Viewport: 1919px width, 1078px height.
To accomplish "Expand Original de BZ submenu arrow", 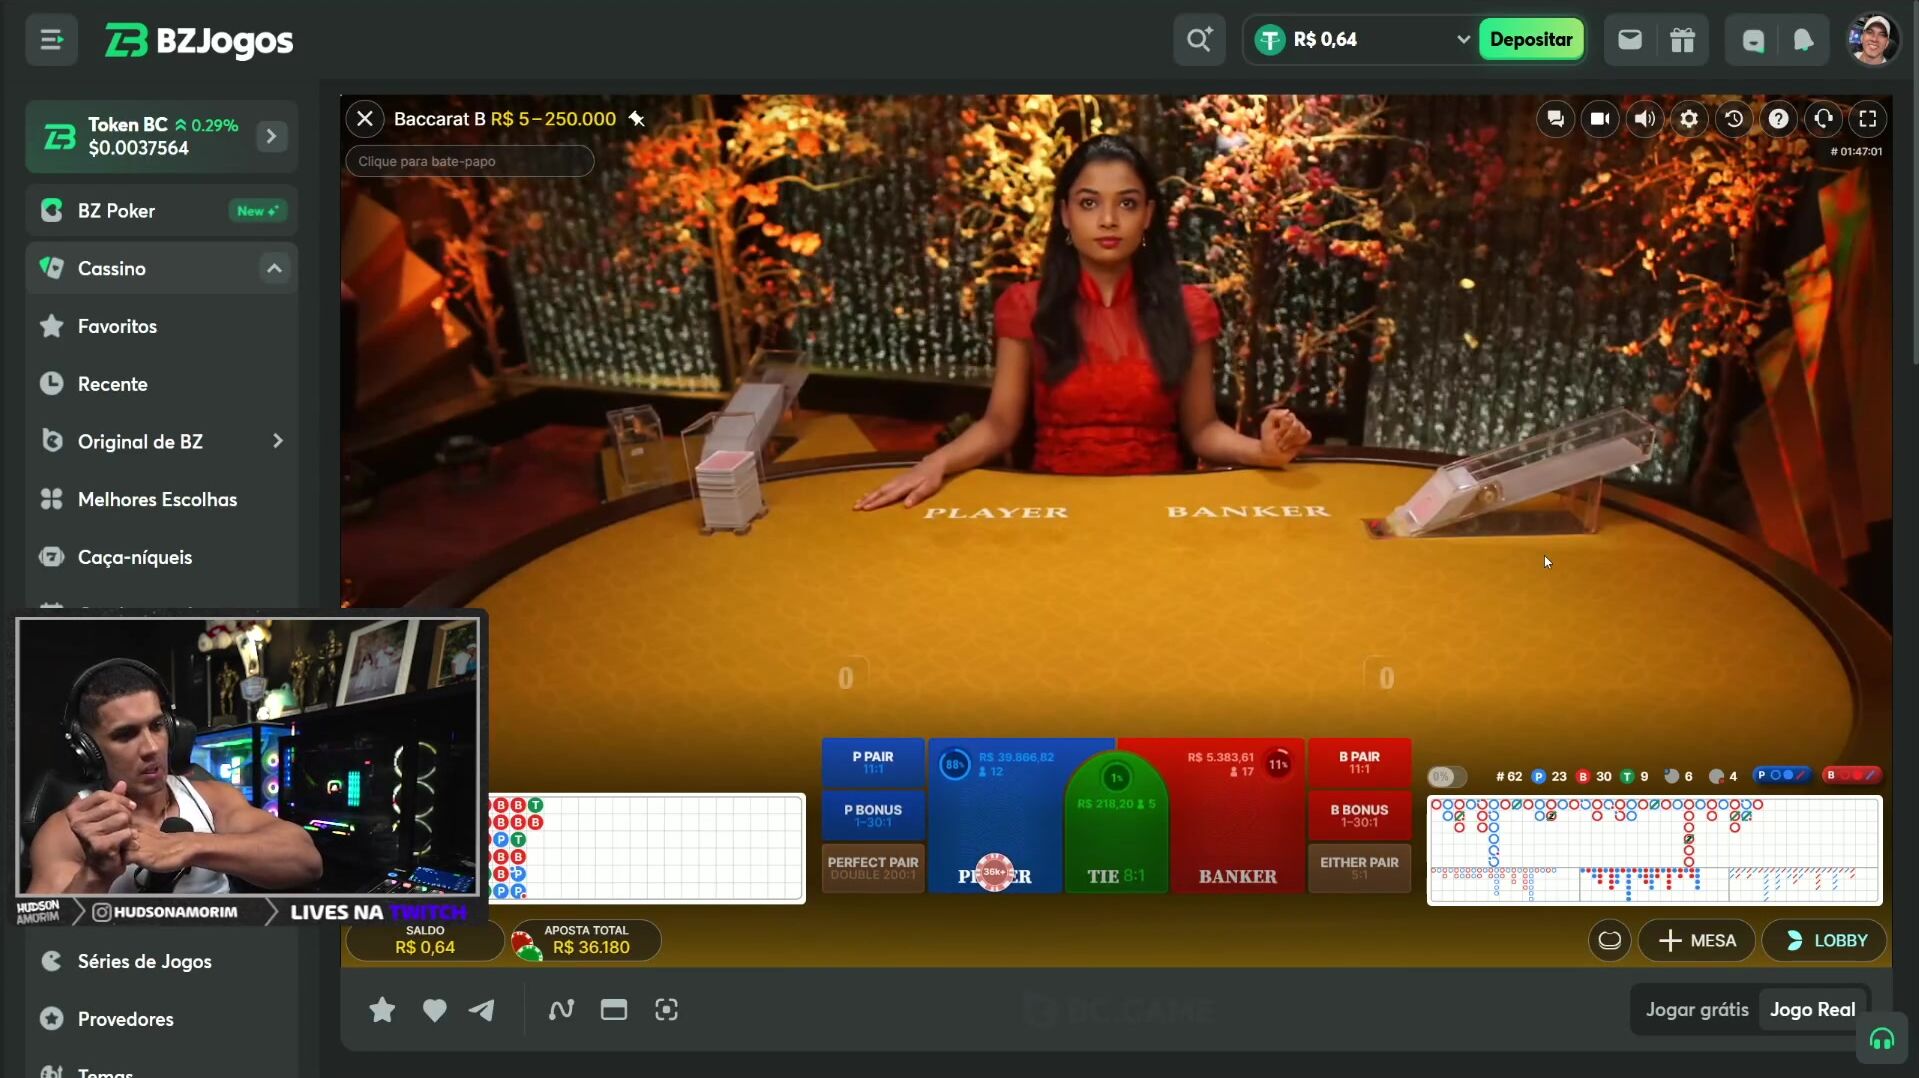I will point(277,441).
